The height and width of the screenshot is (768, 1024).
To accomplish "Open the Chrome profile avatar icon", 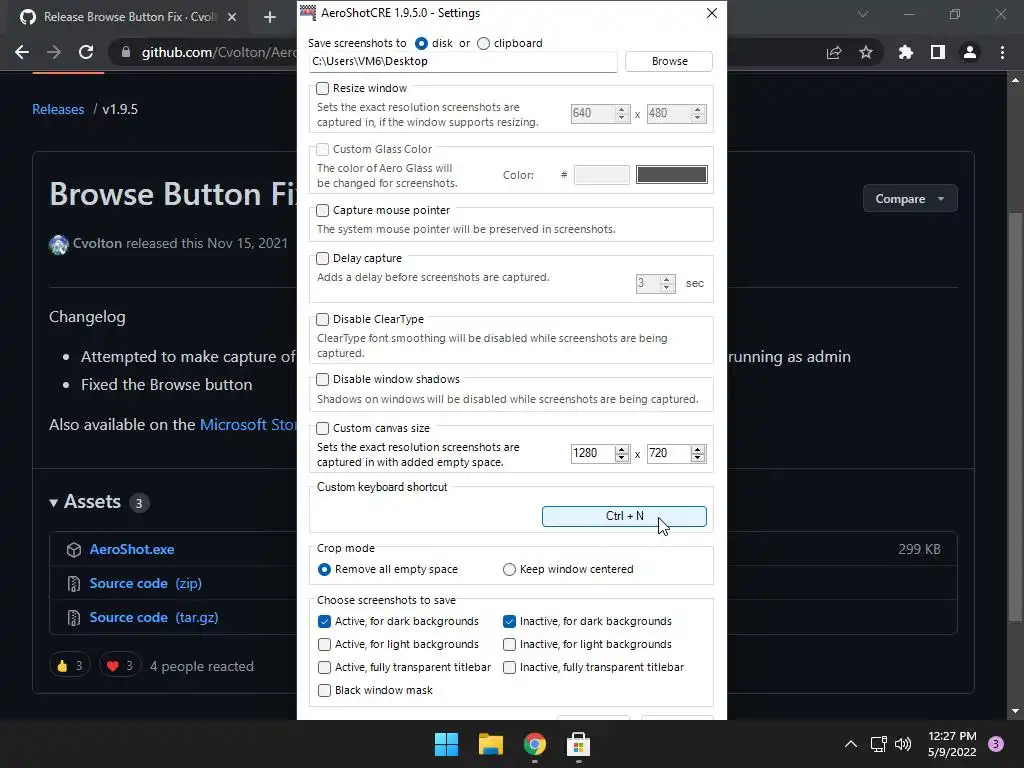I will [x=970, y=52].
